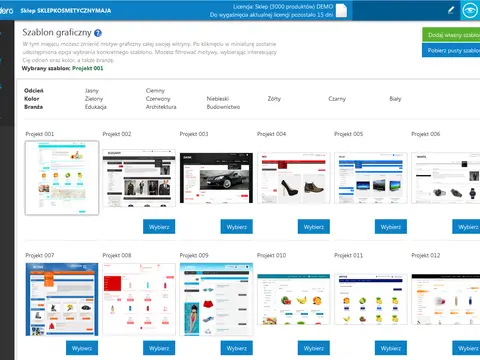Click the eye preview icon in header
The width and height of the screenshot is (480, 360).
point(470,10)
